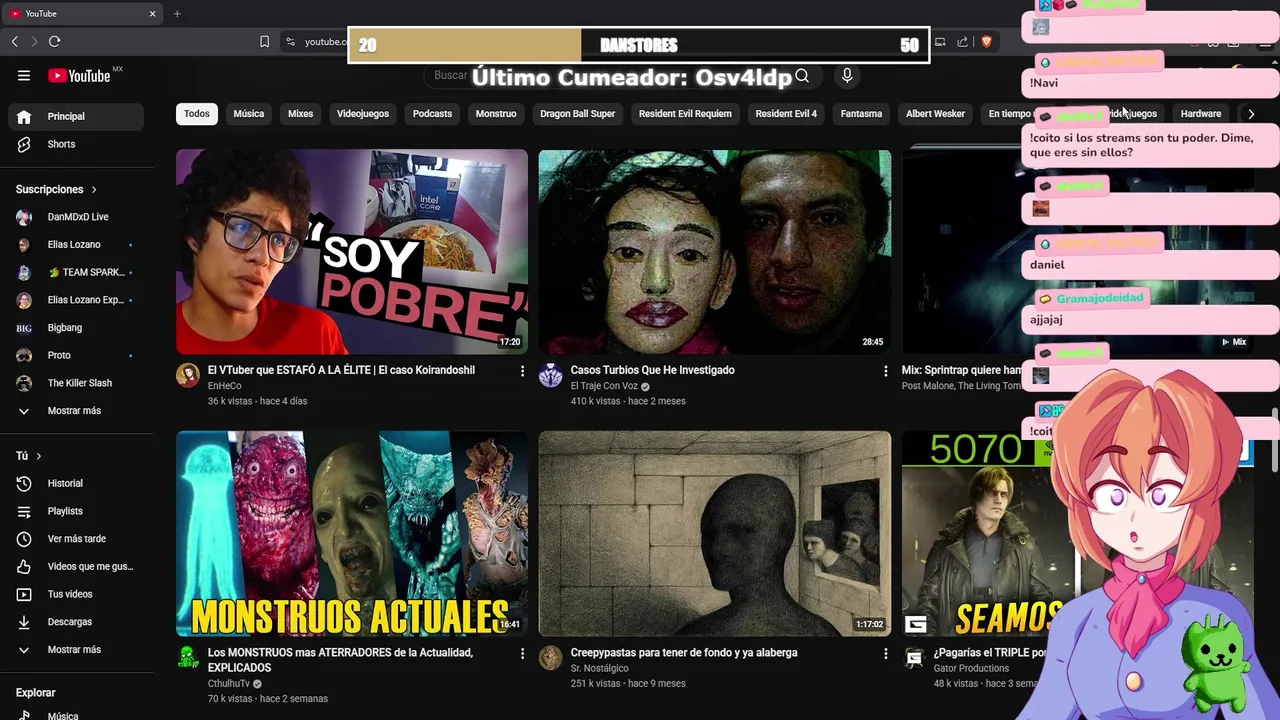Bookmark page using bookmark icon
Viewport: 1280px width, 720px height.
click(264, 41)
